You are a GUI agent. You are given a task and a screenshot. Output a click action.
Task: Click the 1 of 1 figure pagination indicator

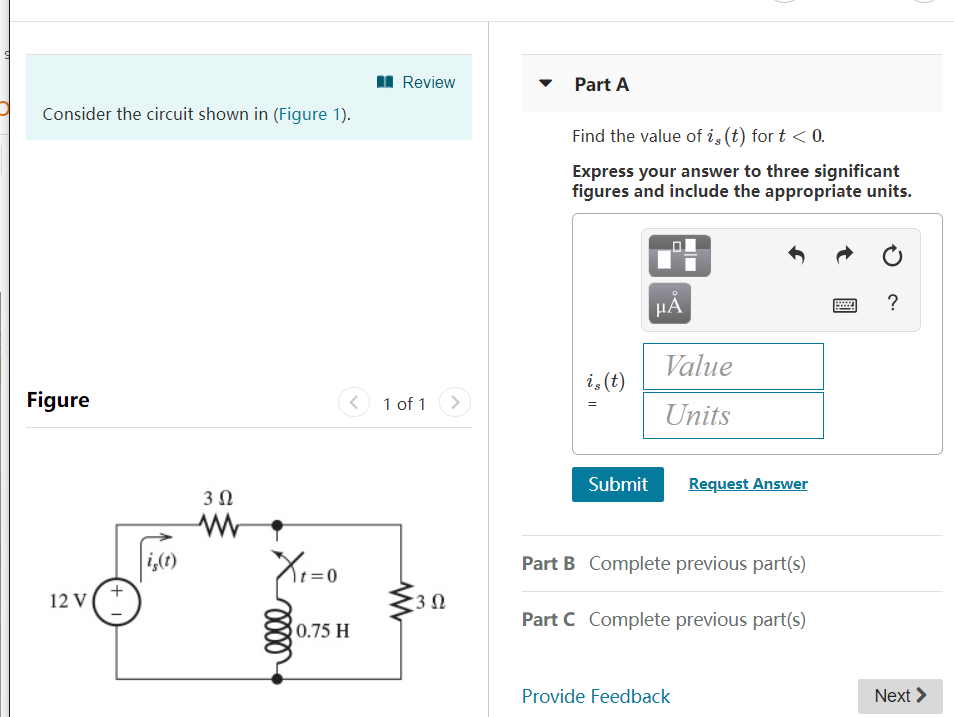pyautogui.click(x=405, y=403)
